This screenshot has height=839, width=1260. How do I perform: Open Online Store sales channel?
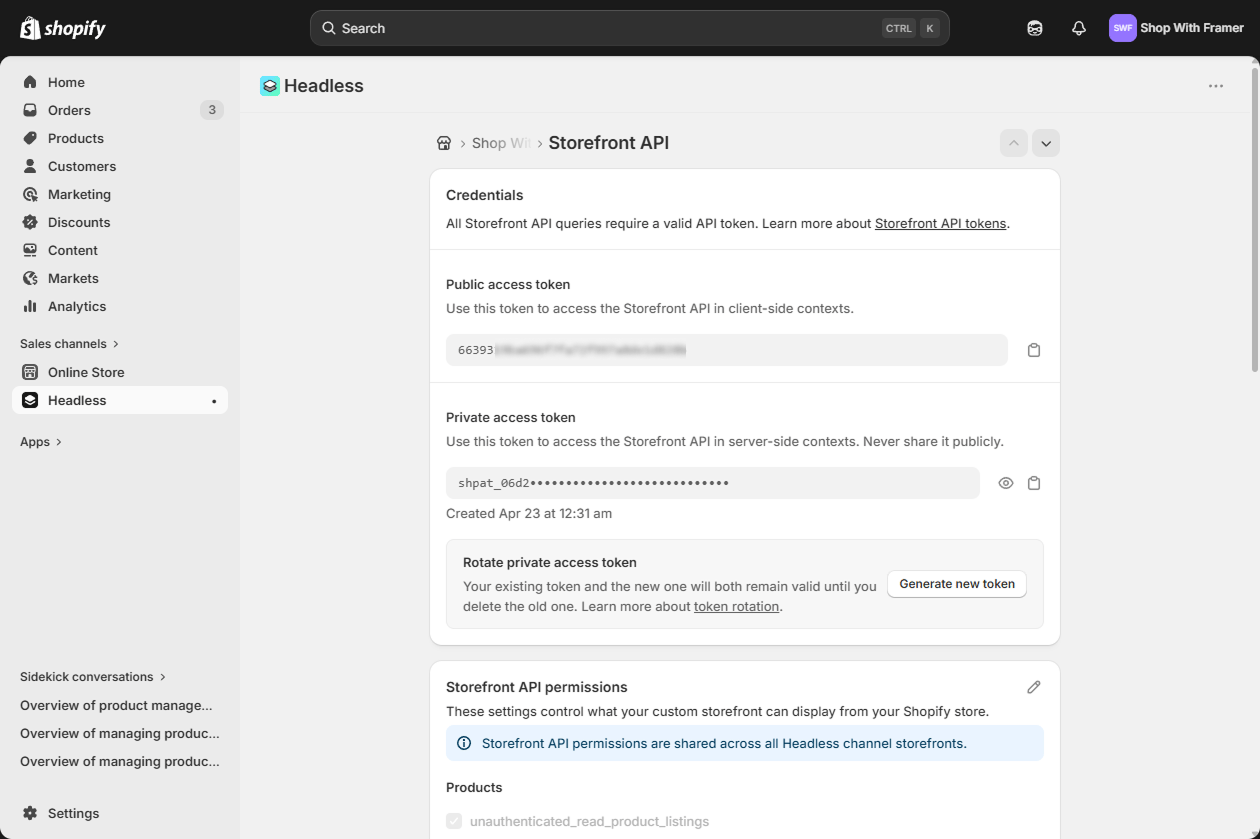120,372
